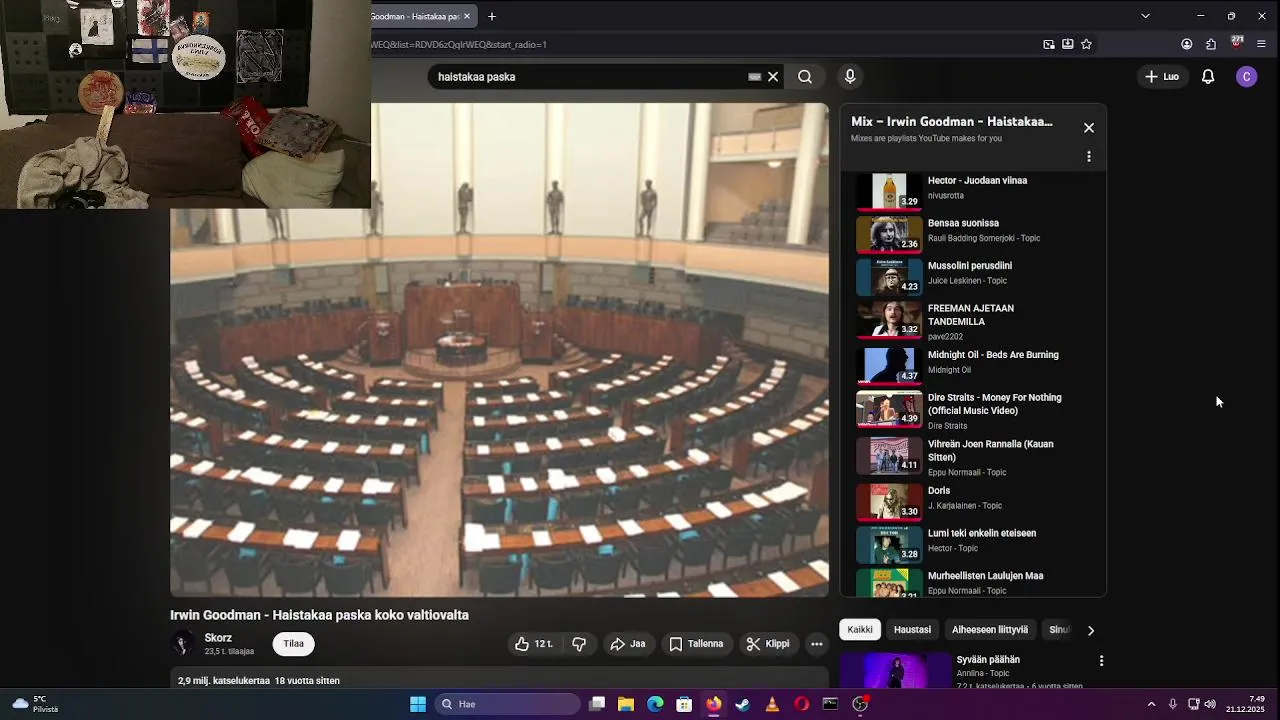Open Task View on the taskbar
1280x720 pixels.
(x=597, y=704)
